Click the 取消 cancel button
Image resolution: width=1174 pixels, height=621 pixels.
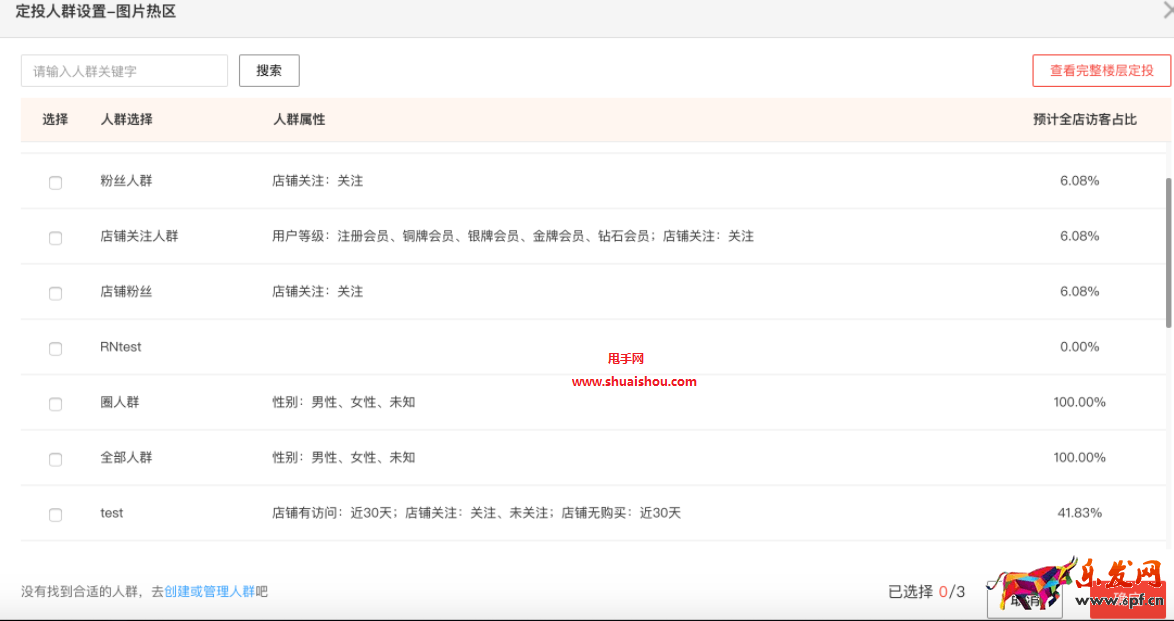[x=1025, y=600]
